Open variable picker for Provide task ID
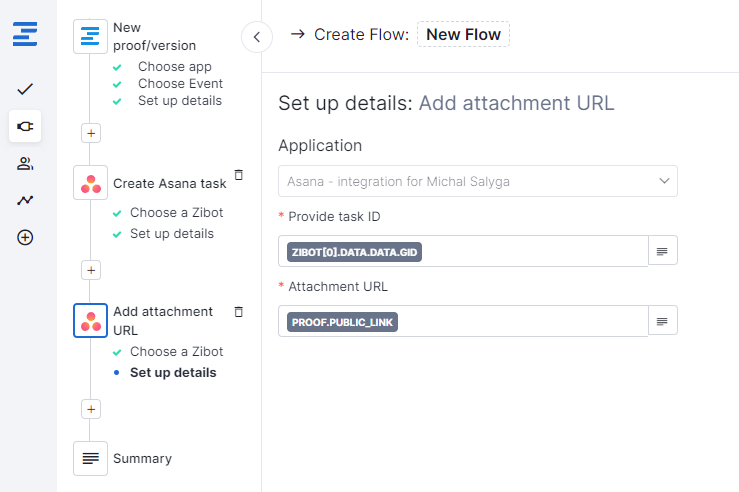The height and width of the screenshot is (492, 739). [663, 251]
